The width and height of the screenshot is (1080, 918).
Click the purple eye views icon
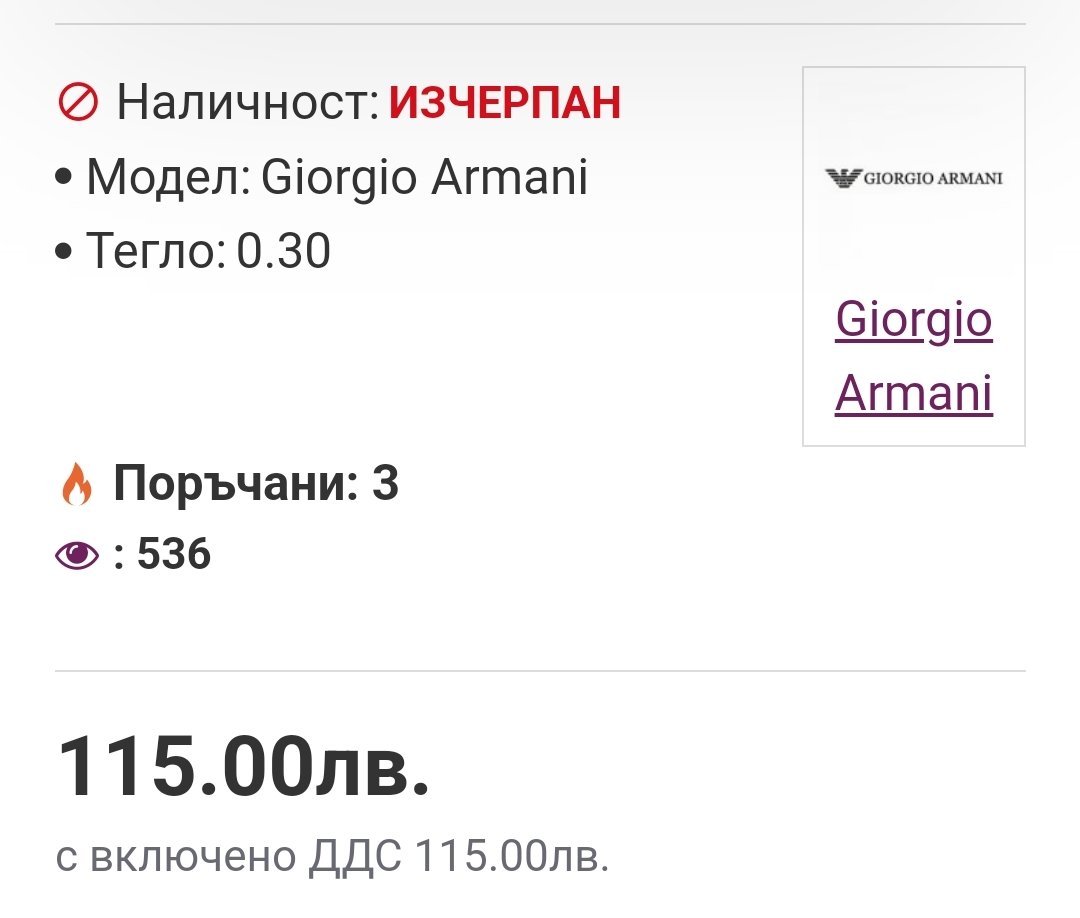pyautogui.click(x=77, y=554)
